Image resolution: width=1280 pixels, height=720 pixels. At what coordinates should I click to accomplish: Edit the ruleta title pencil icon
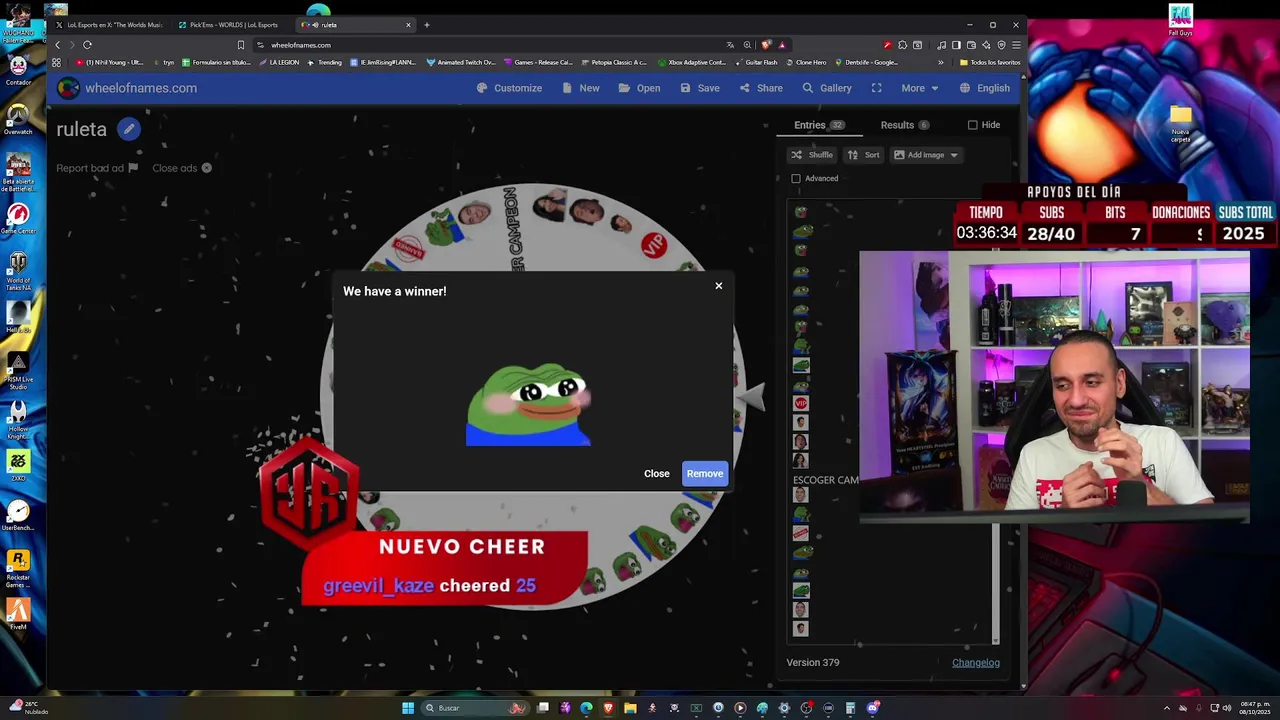pos(129,129)
